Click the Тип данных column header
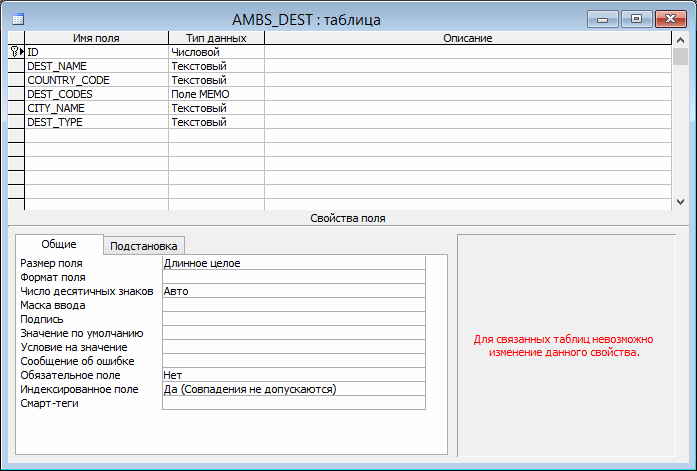 216,38
